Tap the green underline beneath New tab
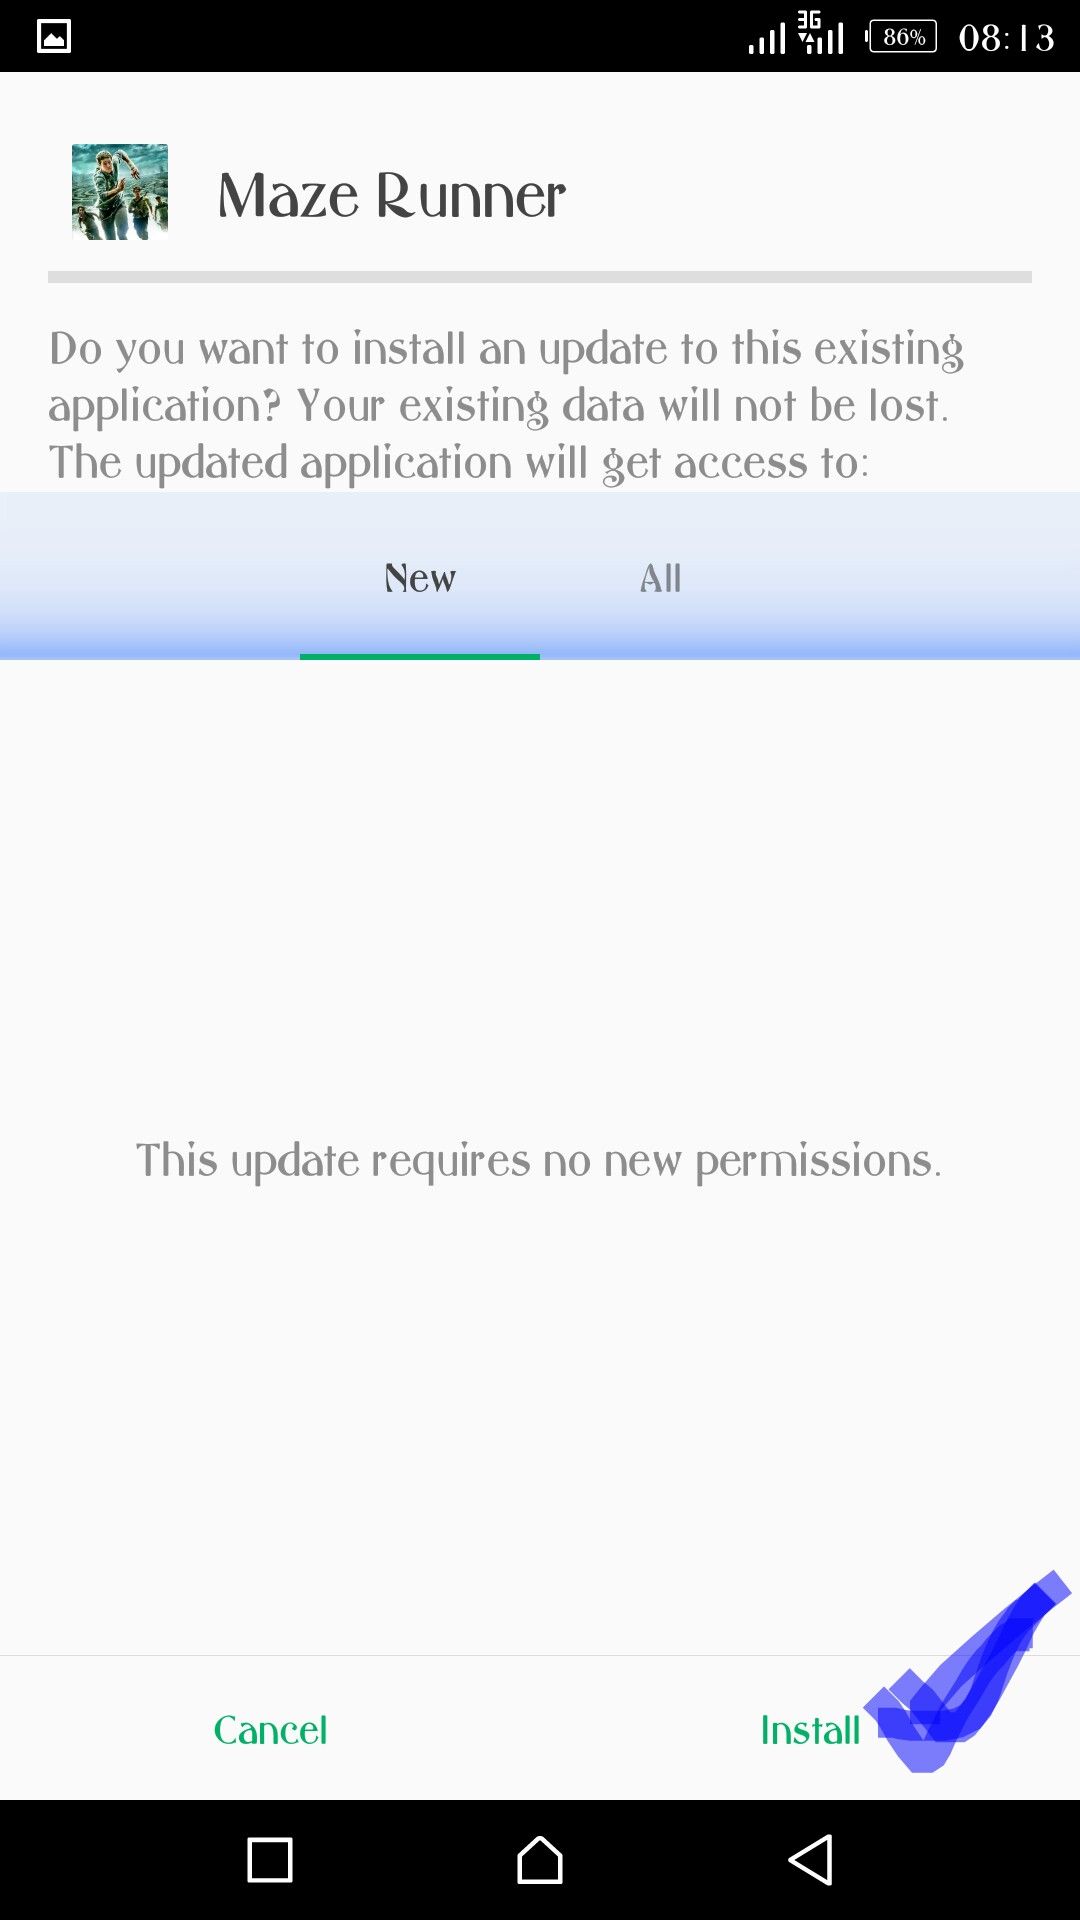This screenshot has height=1920, width=1080. coord(420,656)
